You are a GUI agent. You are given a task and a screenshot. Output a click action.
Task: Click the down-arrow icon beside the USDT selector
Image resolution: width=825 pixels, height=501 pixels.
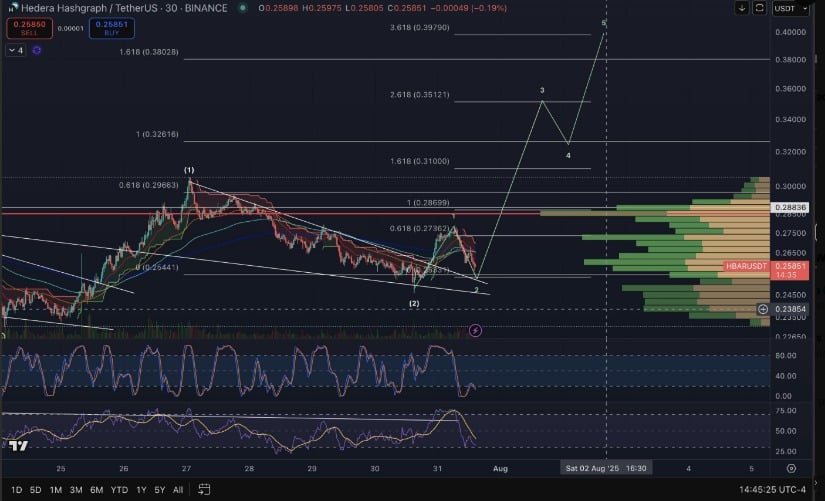coord(742,8)
